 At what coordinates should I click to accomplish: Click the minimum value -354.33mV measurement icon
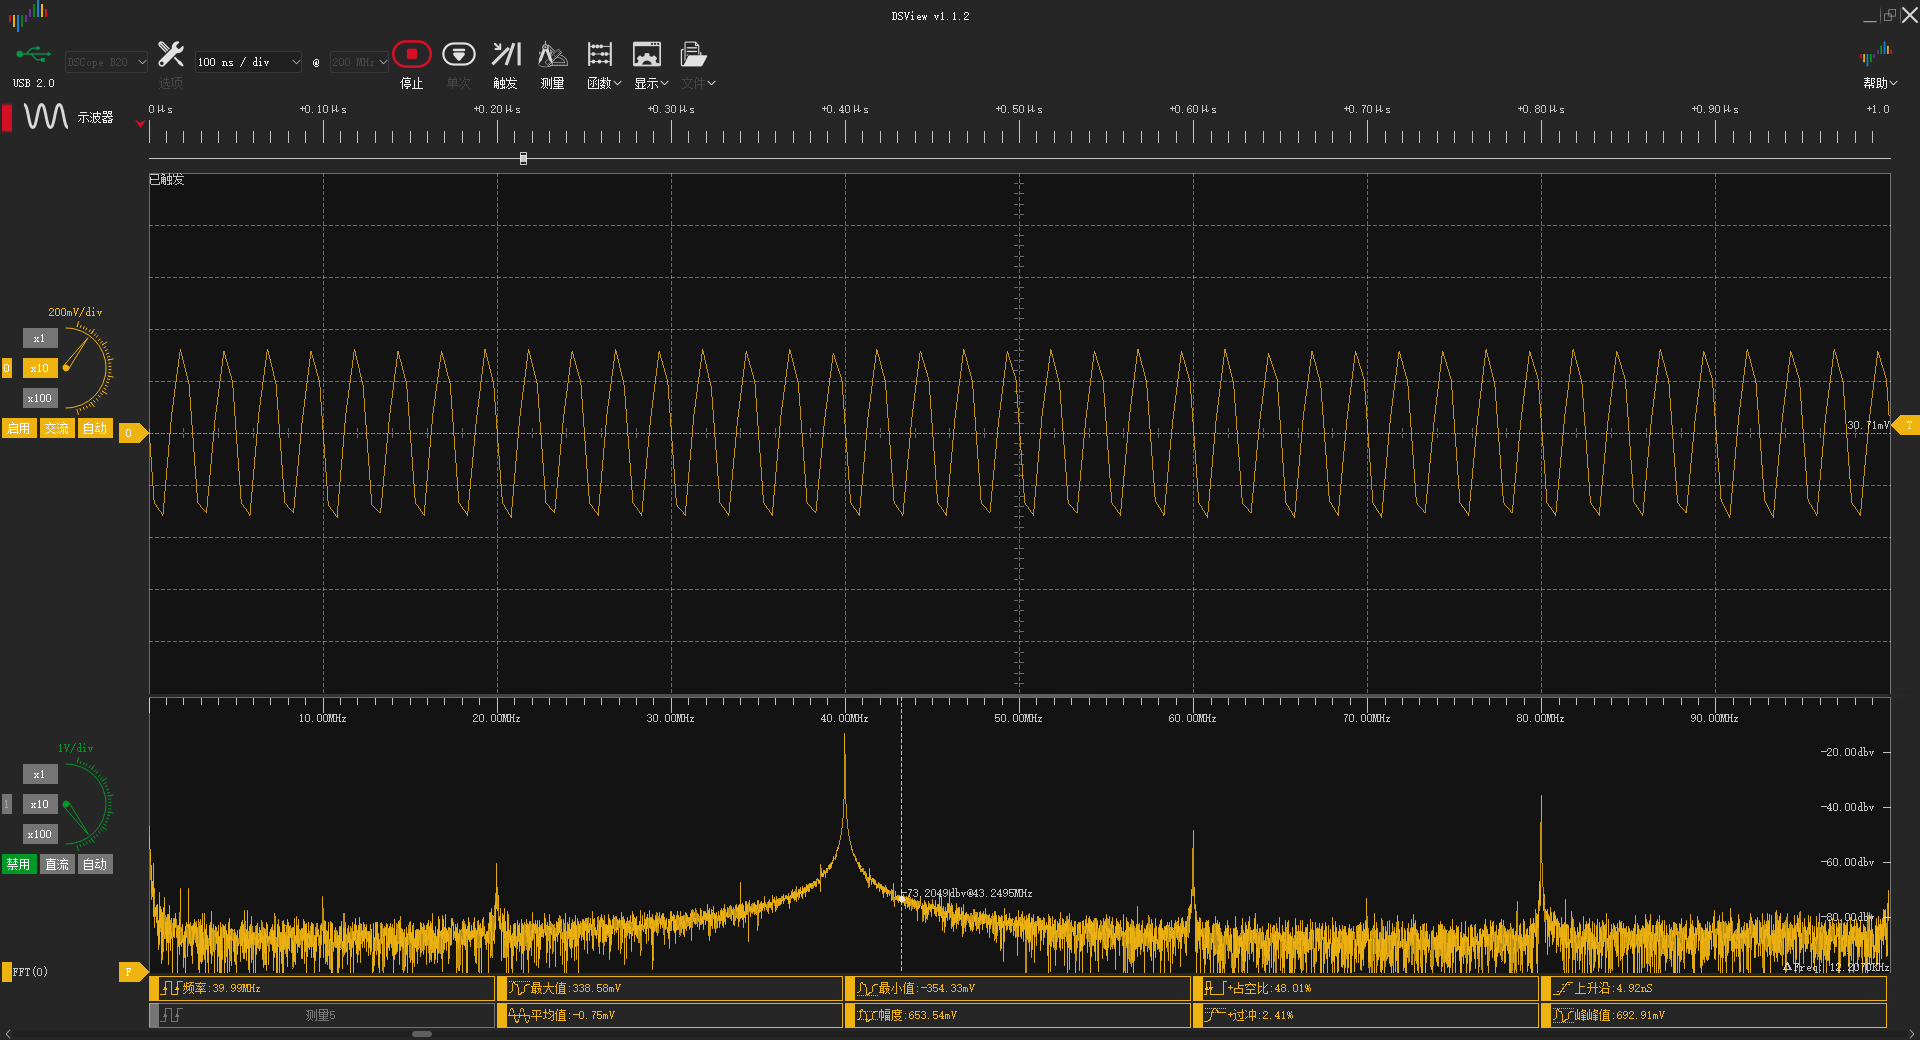click(867, 988)
